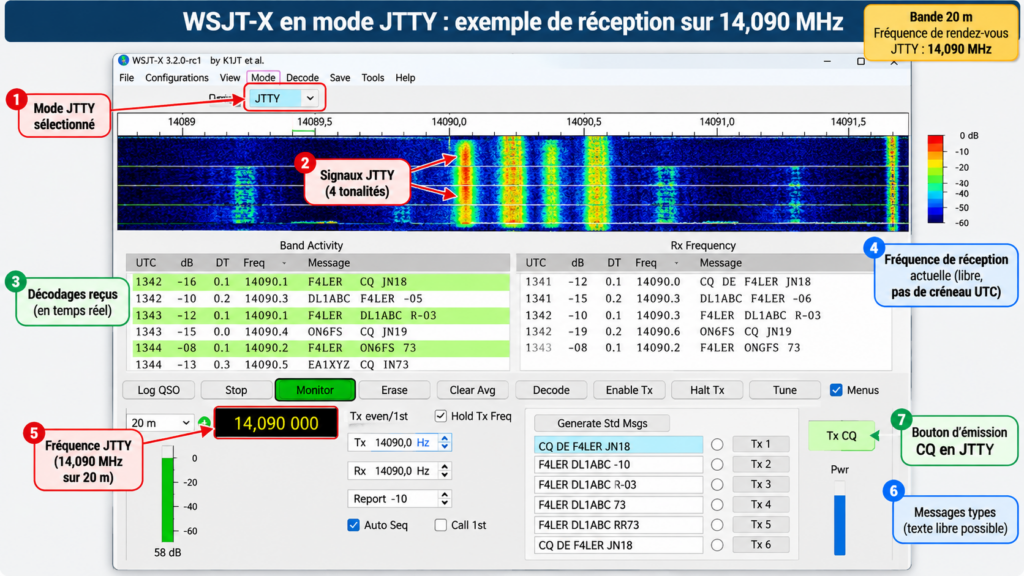The width and height of the screenshot is (1024, 576).
Task: Select the EA1XYZ CQ IN73 decode row
Action: [x=321, y=364]
